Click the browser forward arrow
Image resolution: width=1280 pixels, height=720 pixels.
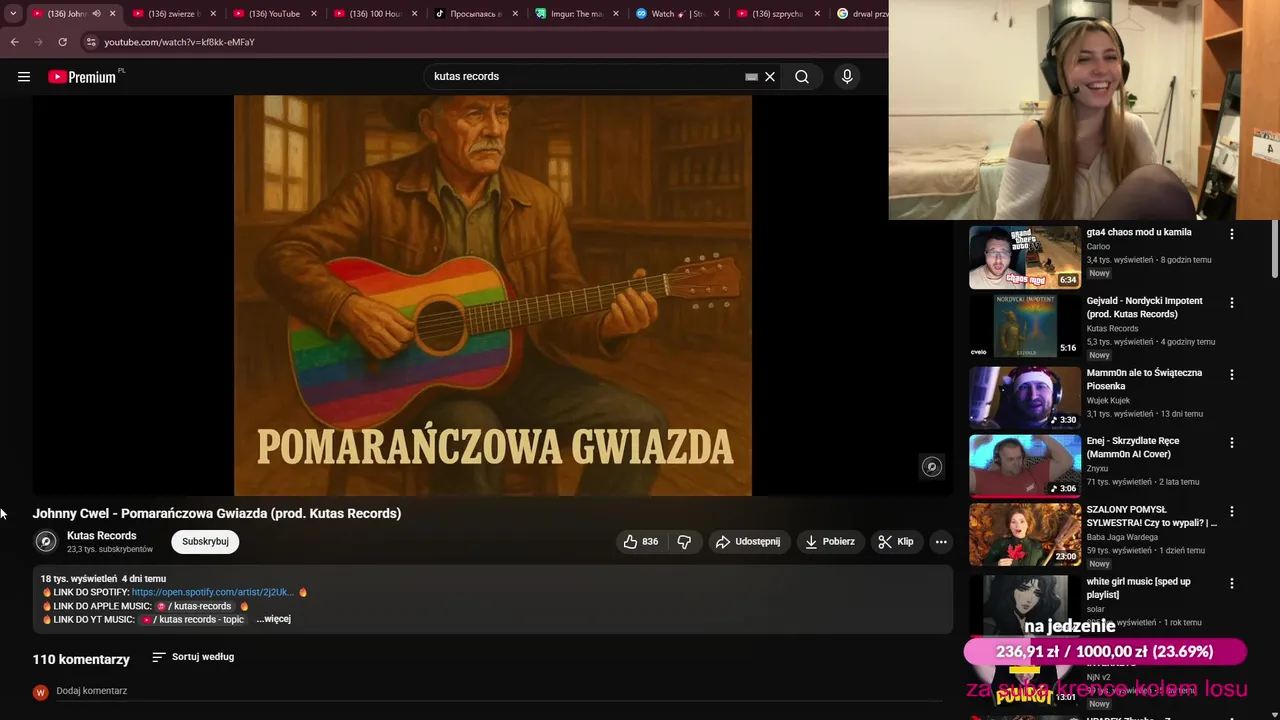[38, 42]
